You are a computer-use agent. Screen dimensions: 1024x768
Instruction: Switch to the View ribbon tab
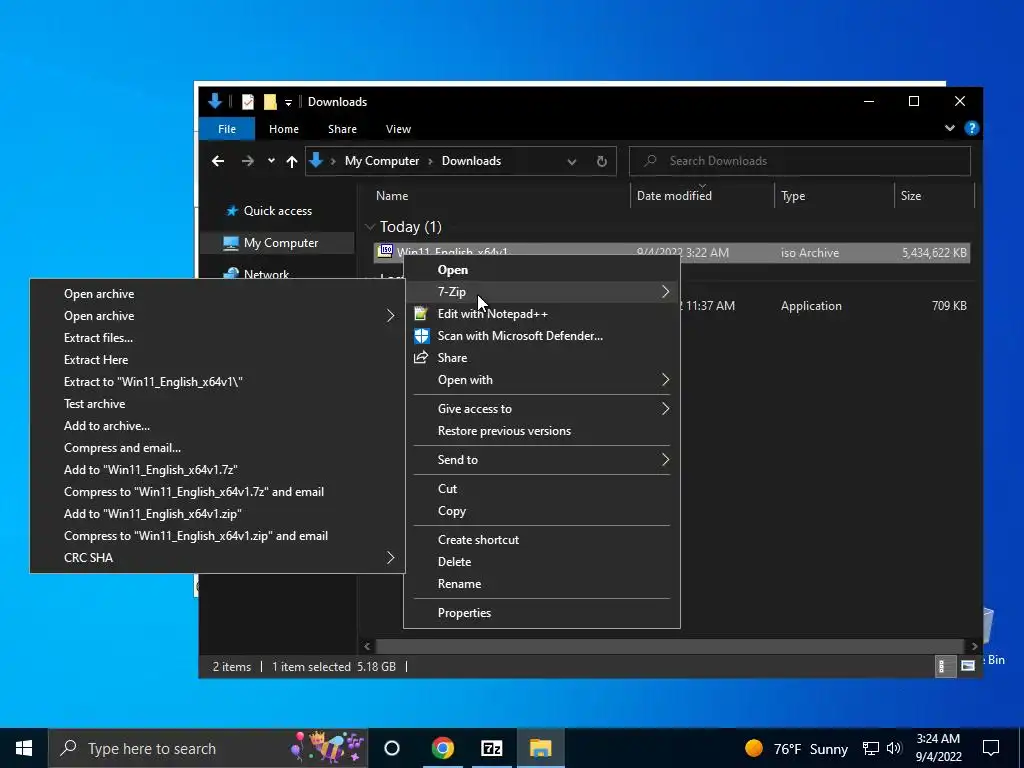[398, 129]
